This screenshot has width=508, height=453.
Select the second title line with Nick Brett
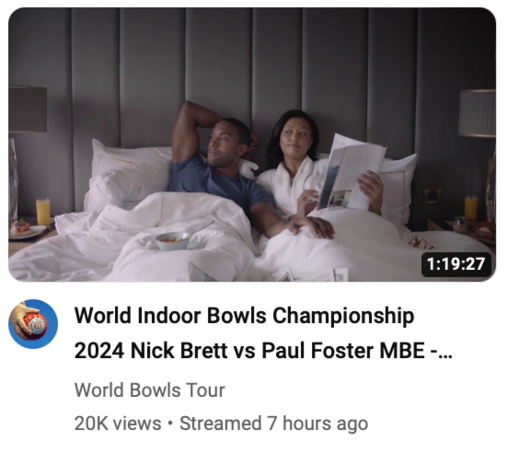click(x=263, y=351)
